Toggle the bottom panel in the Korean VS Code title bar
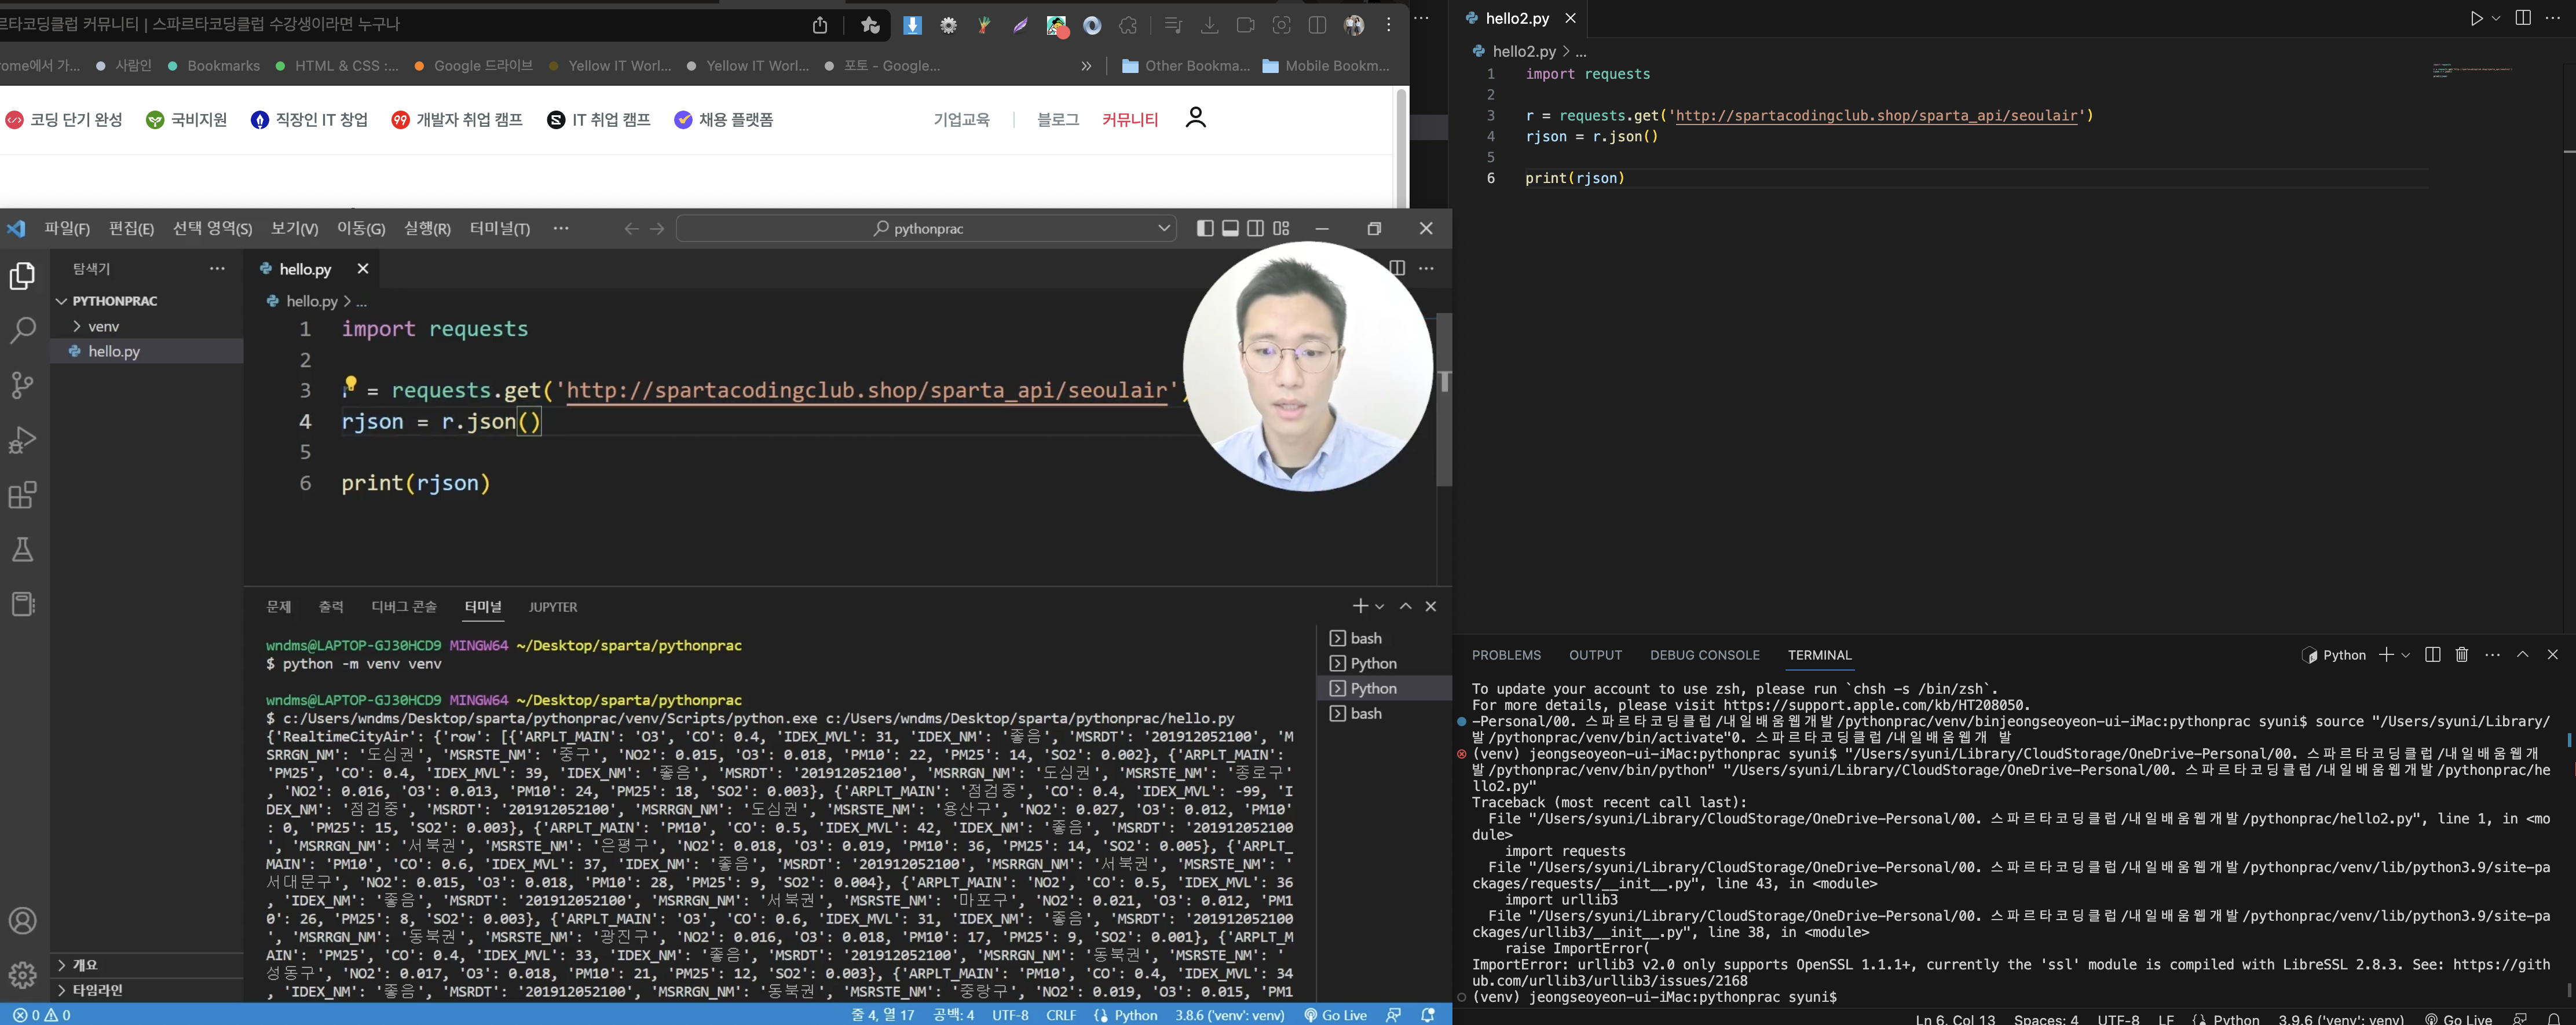The height and width of the screenshot is (1025, 2576). 1230,229
